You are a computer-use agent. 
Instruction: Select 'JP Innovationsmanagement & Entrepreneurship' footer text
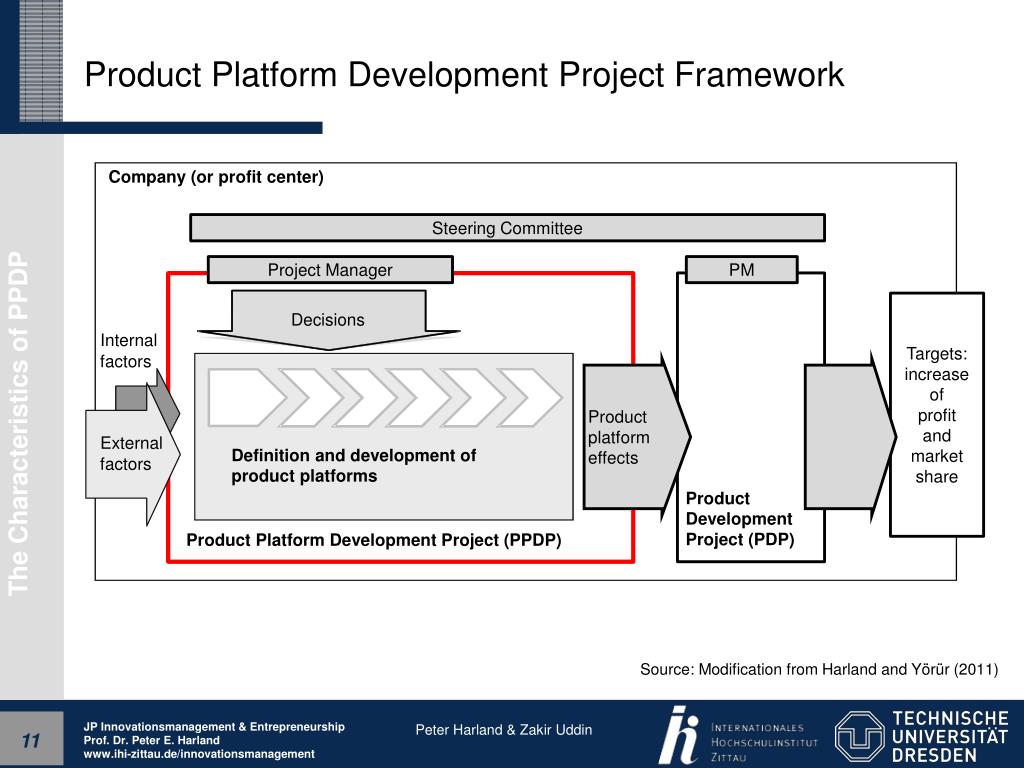click(214, 727)
